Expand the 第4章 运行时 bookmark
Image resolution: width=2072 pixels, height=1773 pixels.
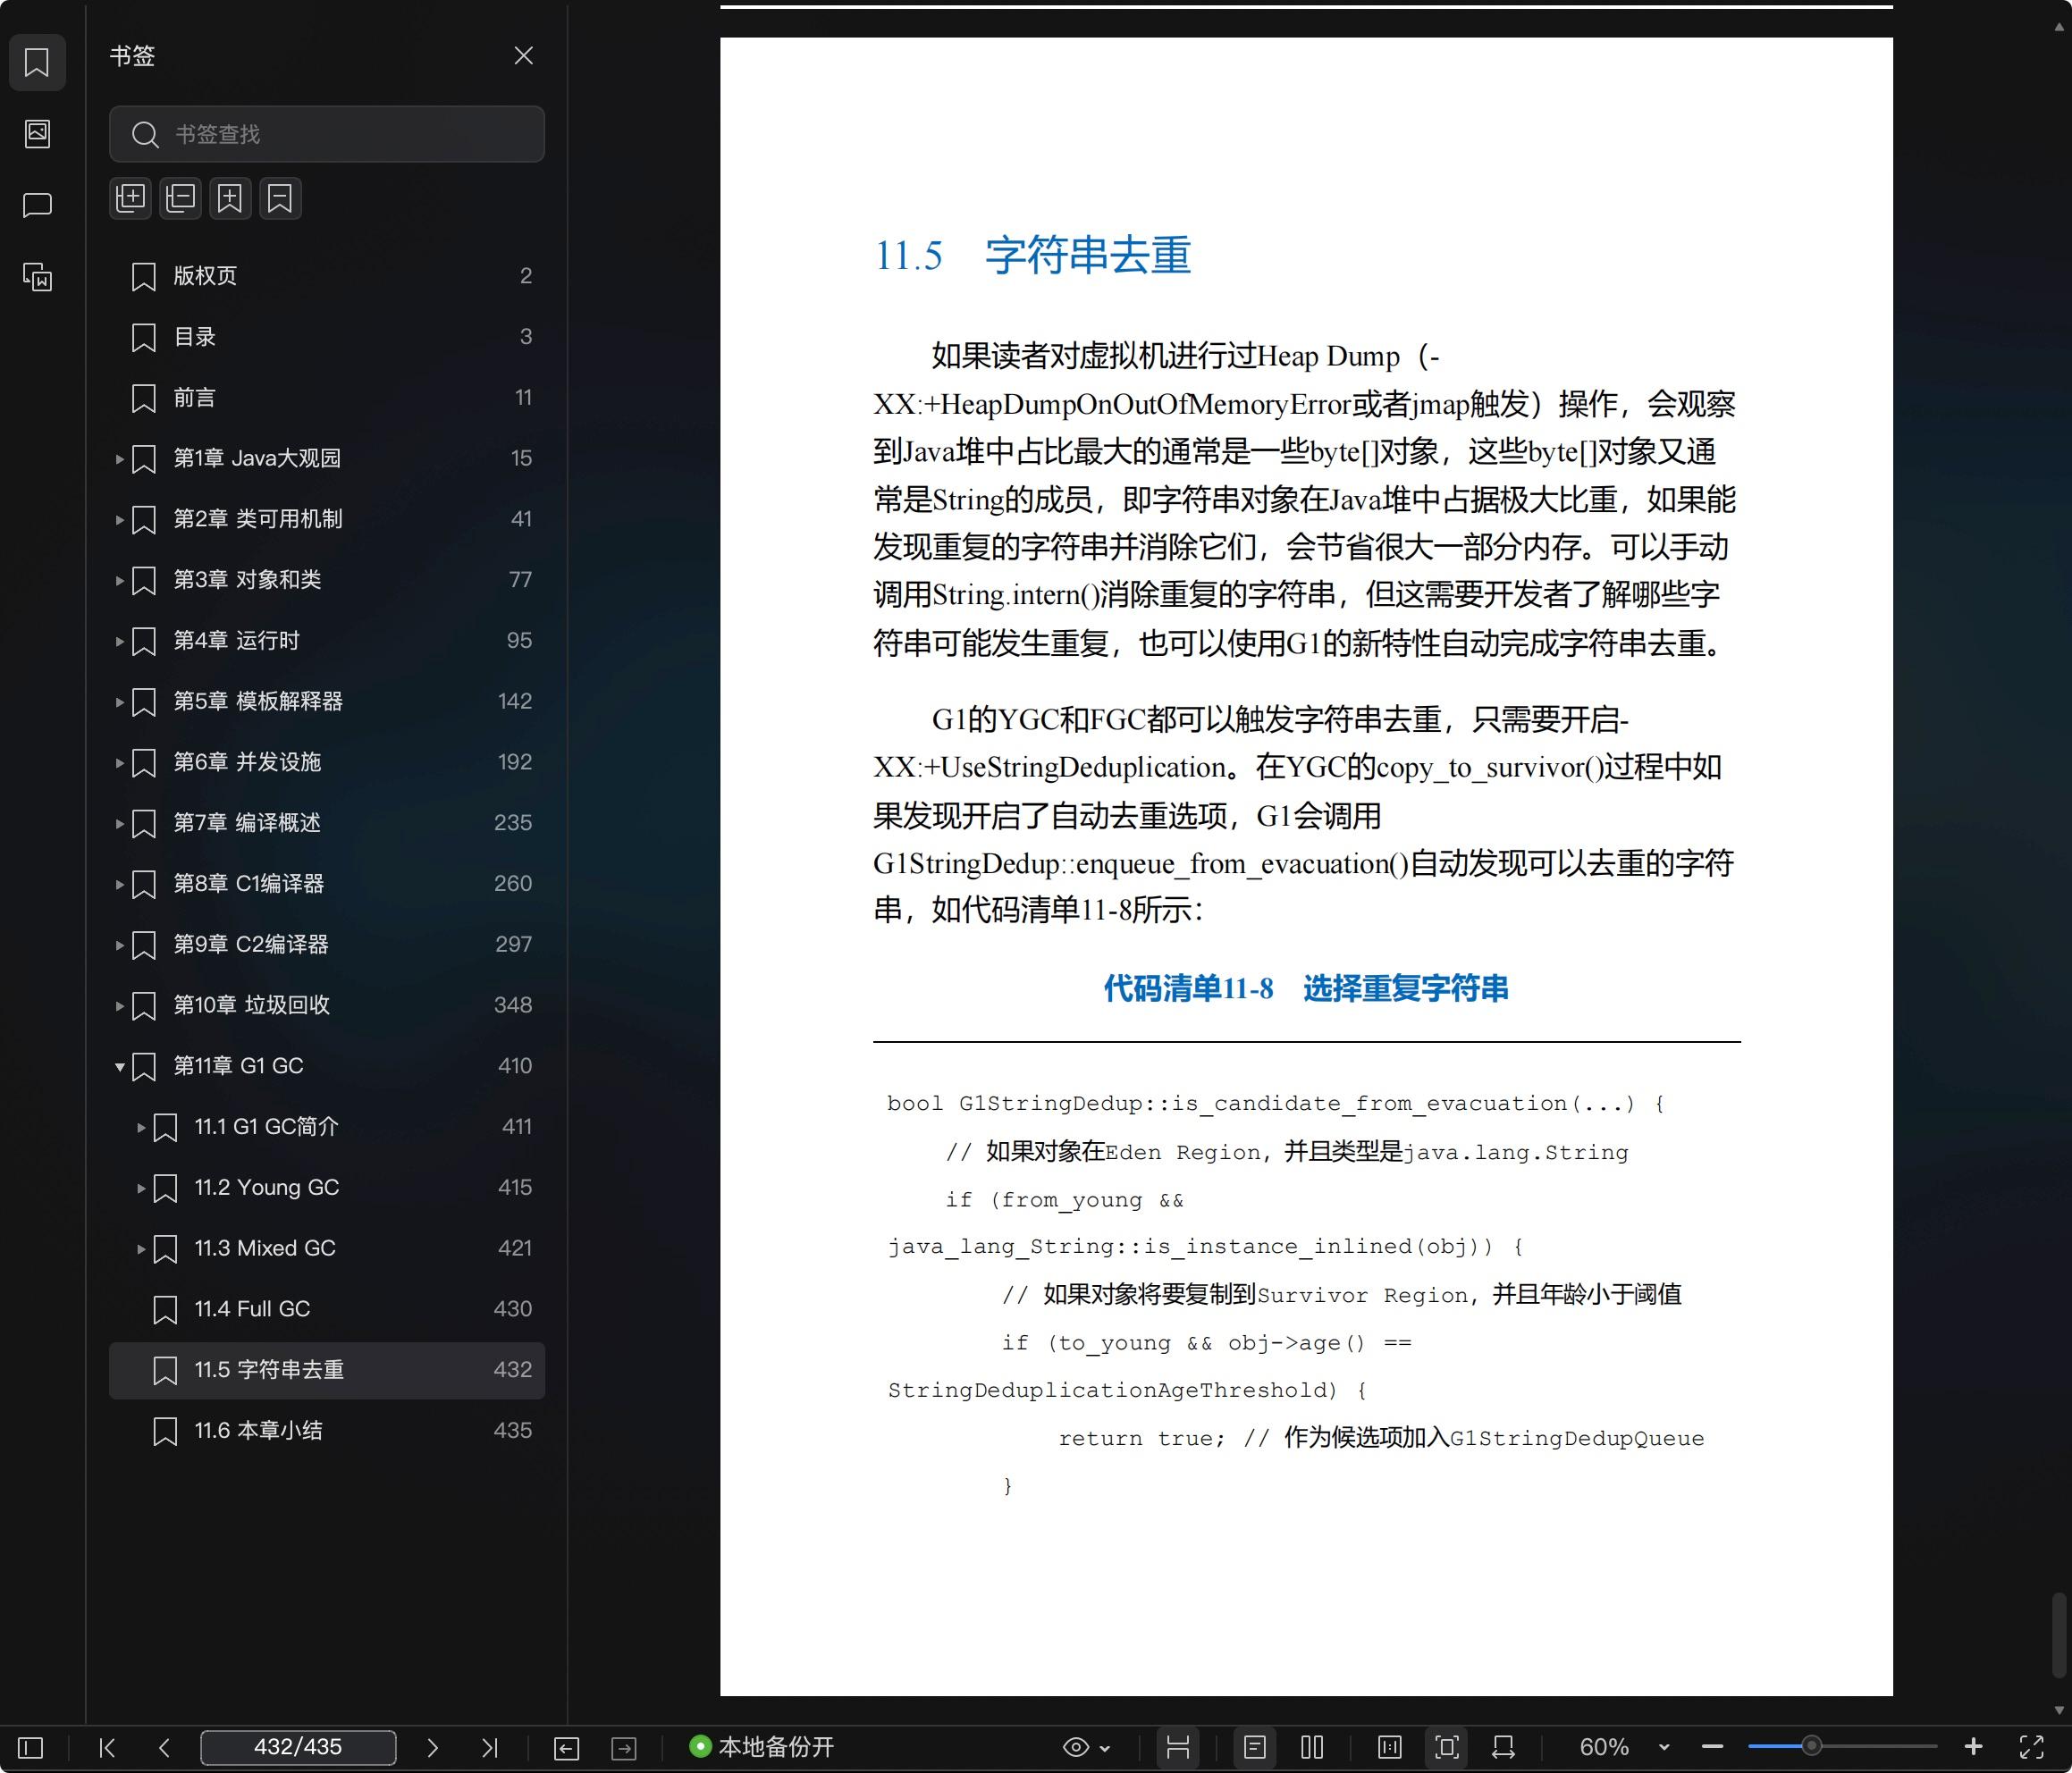119,641
